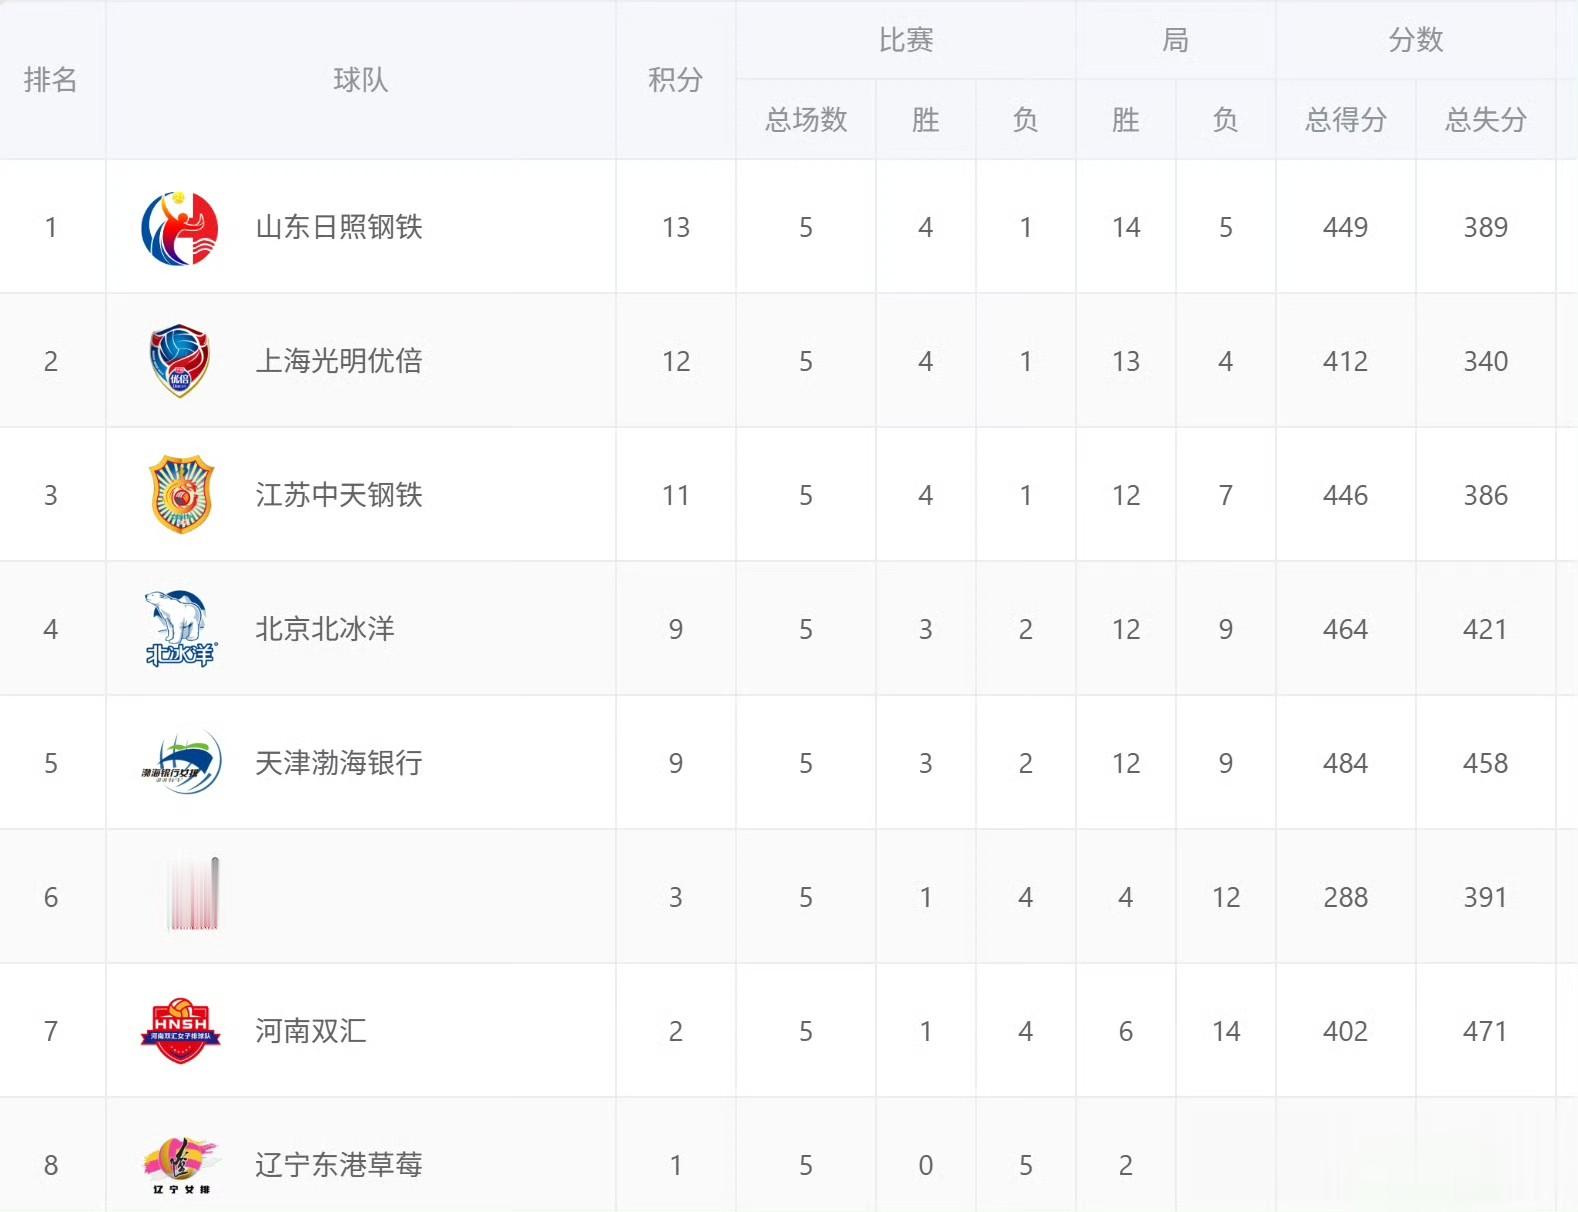1578x1212 pixels.
Task: Click the 总得分 column header
Action: (x=1345, y=120)
